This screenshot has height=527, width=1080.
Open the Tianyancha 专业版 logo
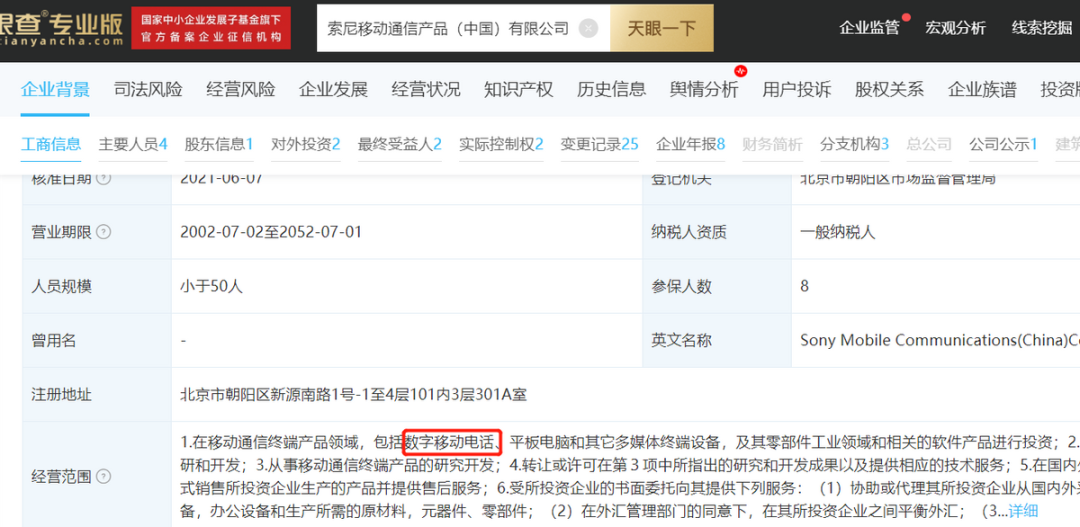click(x=61, y=29)
